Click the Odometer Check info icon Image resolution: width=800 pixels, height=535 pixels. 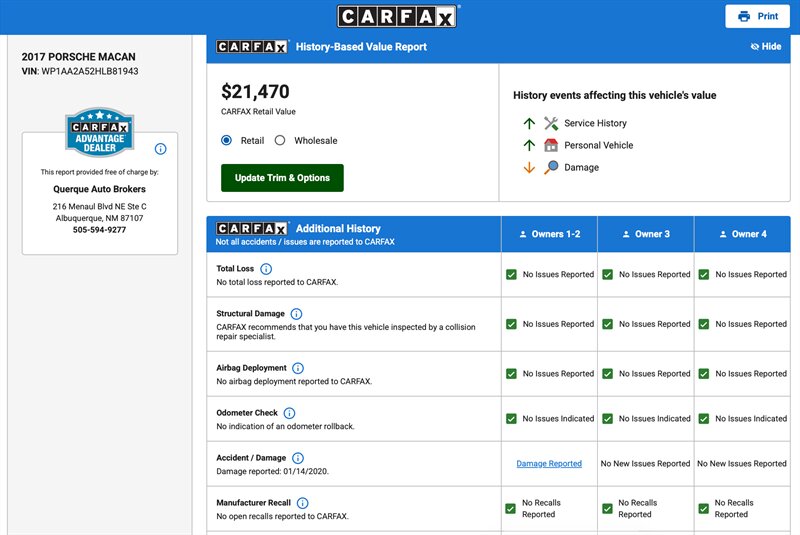tap(289, 413)
